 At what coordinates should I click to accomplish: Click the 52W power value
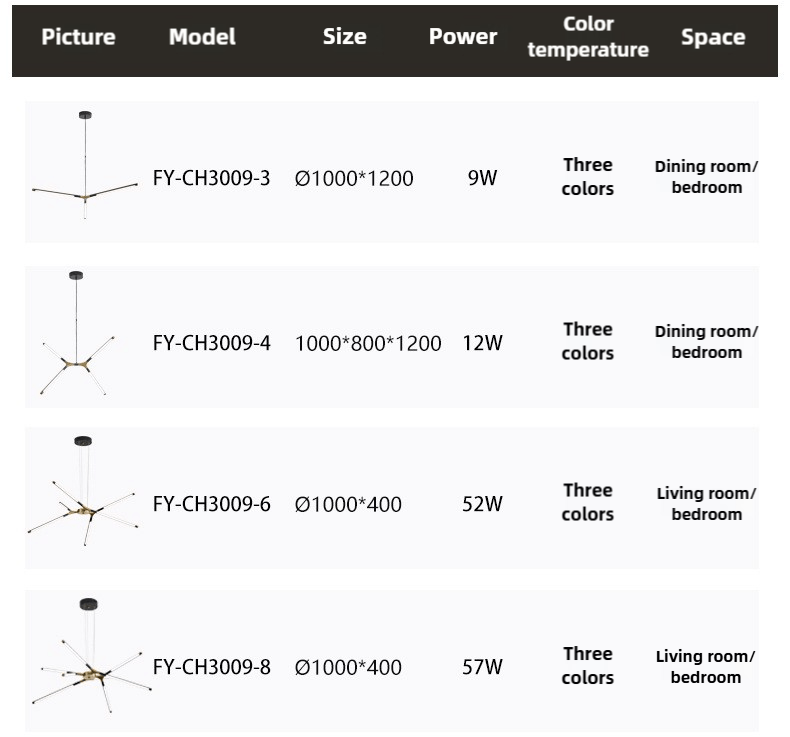pos(482,504)
